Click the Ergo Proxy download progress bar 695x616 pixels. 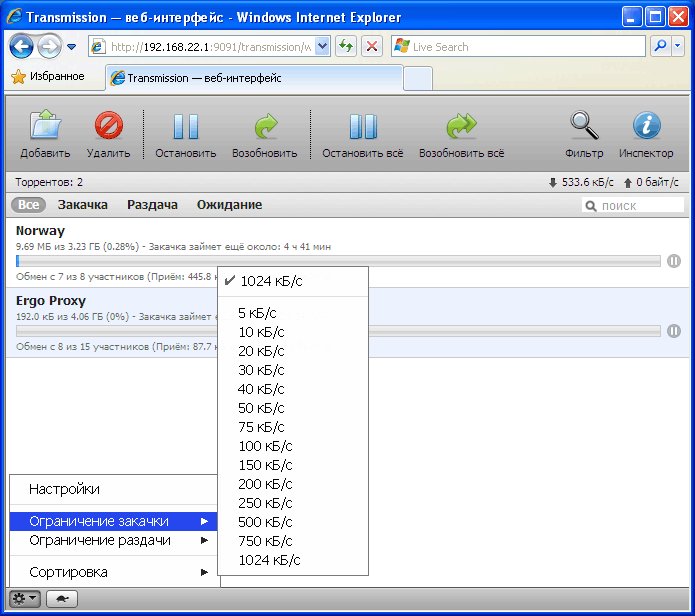pyautogui.click(x=338, y=331)
